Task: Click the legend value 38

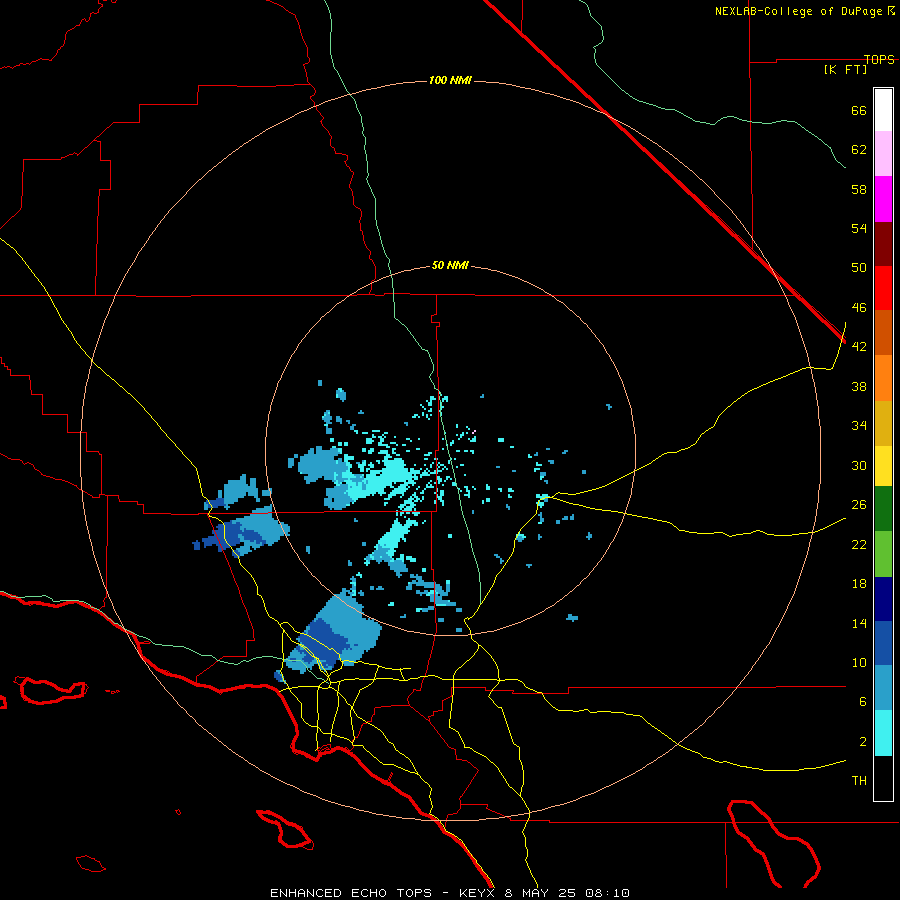Action: pyautogui.click(x=859, y=386)
